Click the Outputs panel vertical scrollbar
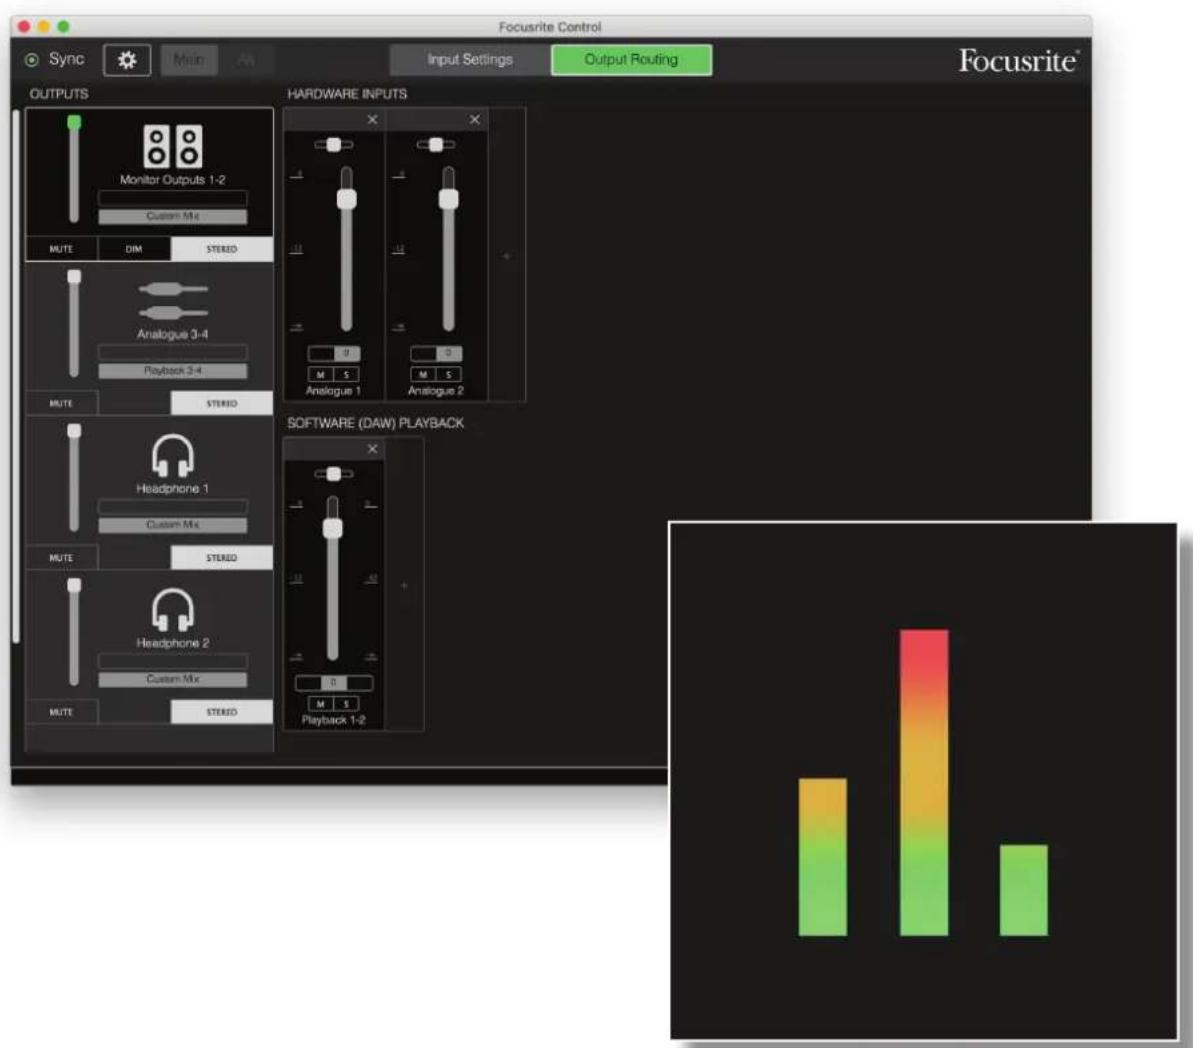Image resolution: width=1193 pixels, height=1048 pixels. [16, 377]
